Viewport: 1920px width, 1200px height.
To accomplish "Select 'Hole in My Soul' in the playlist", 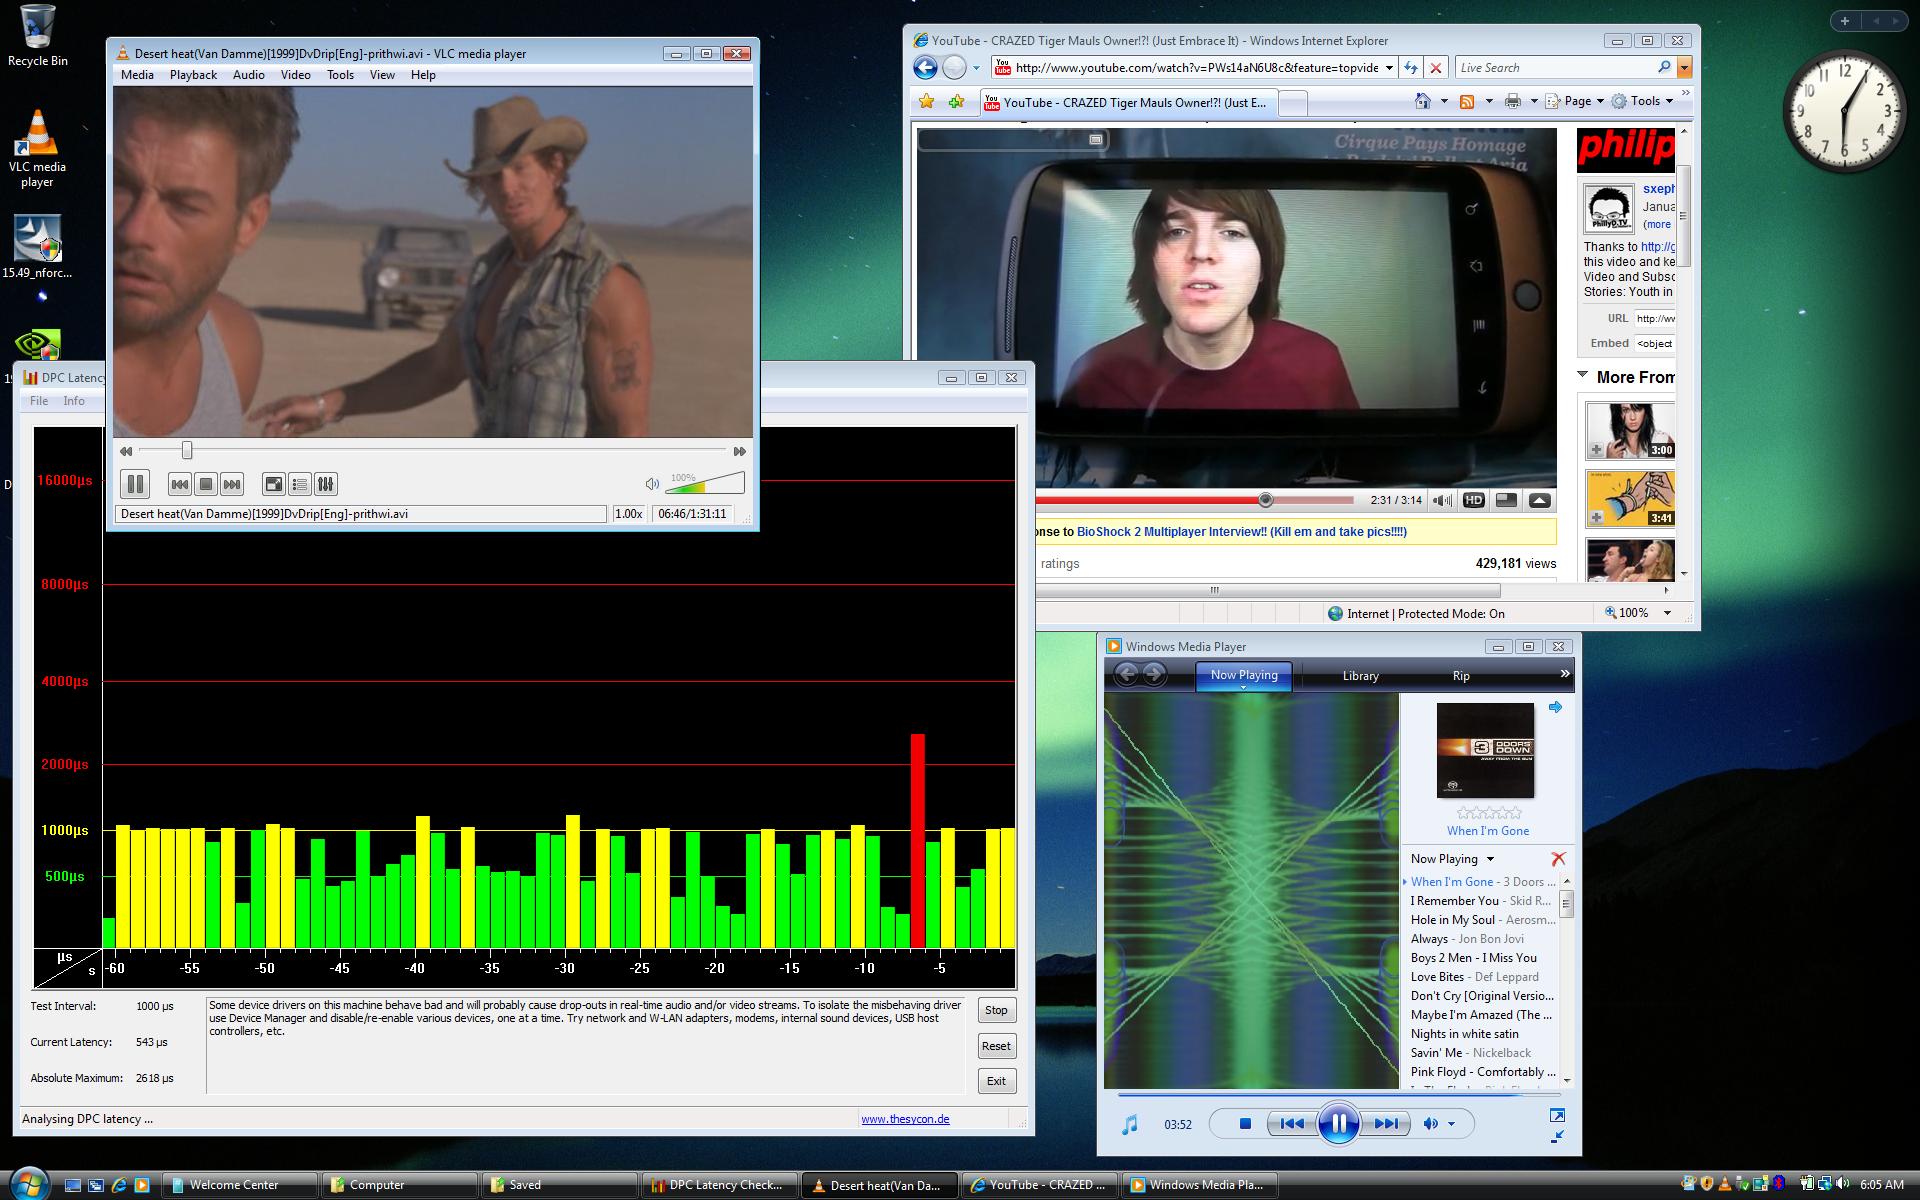I will click(1482, 920).
